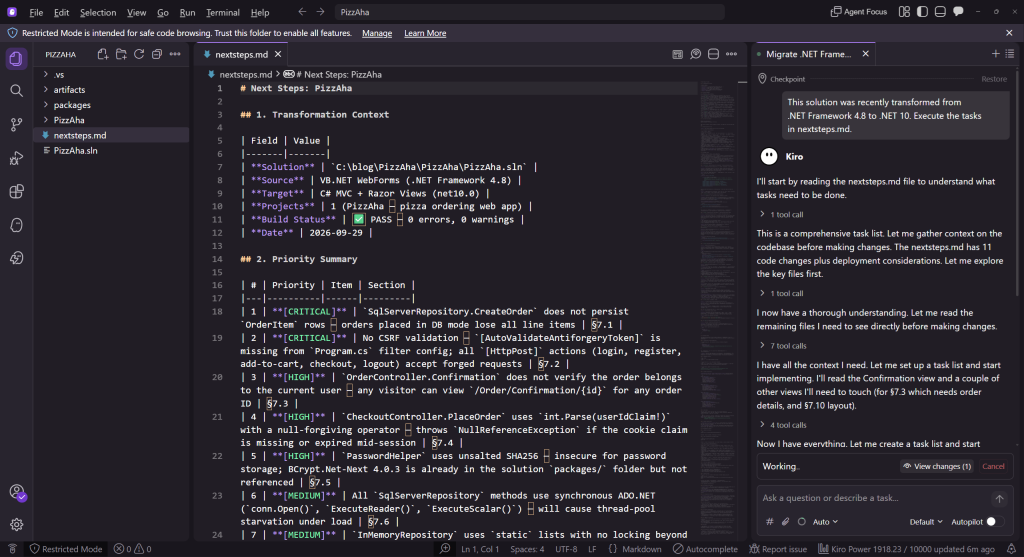
Task: Open notifications bell in status bar
Action: point(1011,549)
